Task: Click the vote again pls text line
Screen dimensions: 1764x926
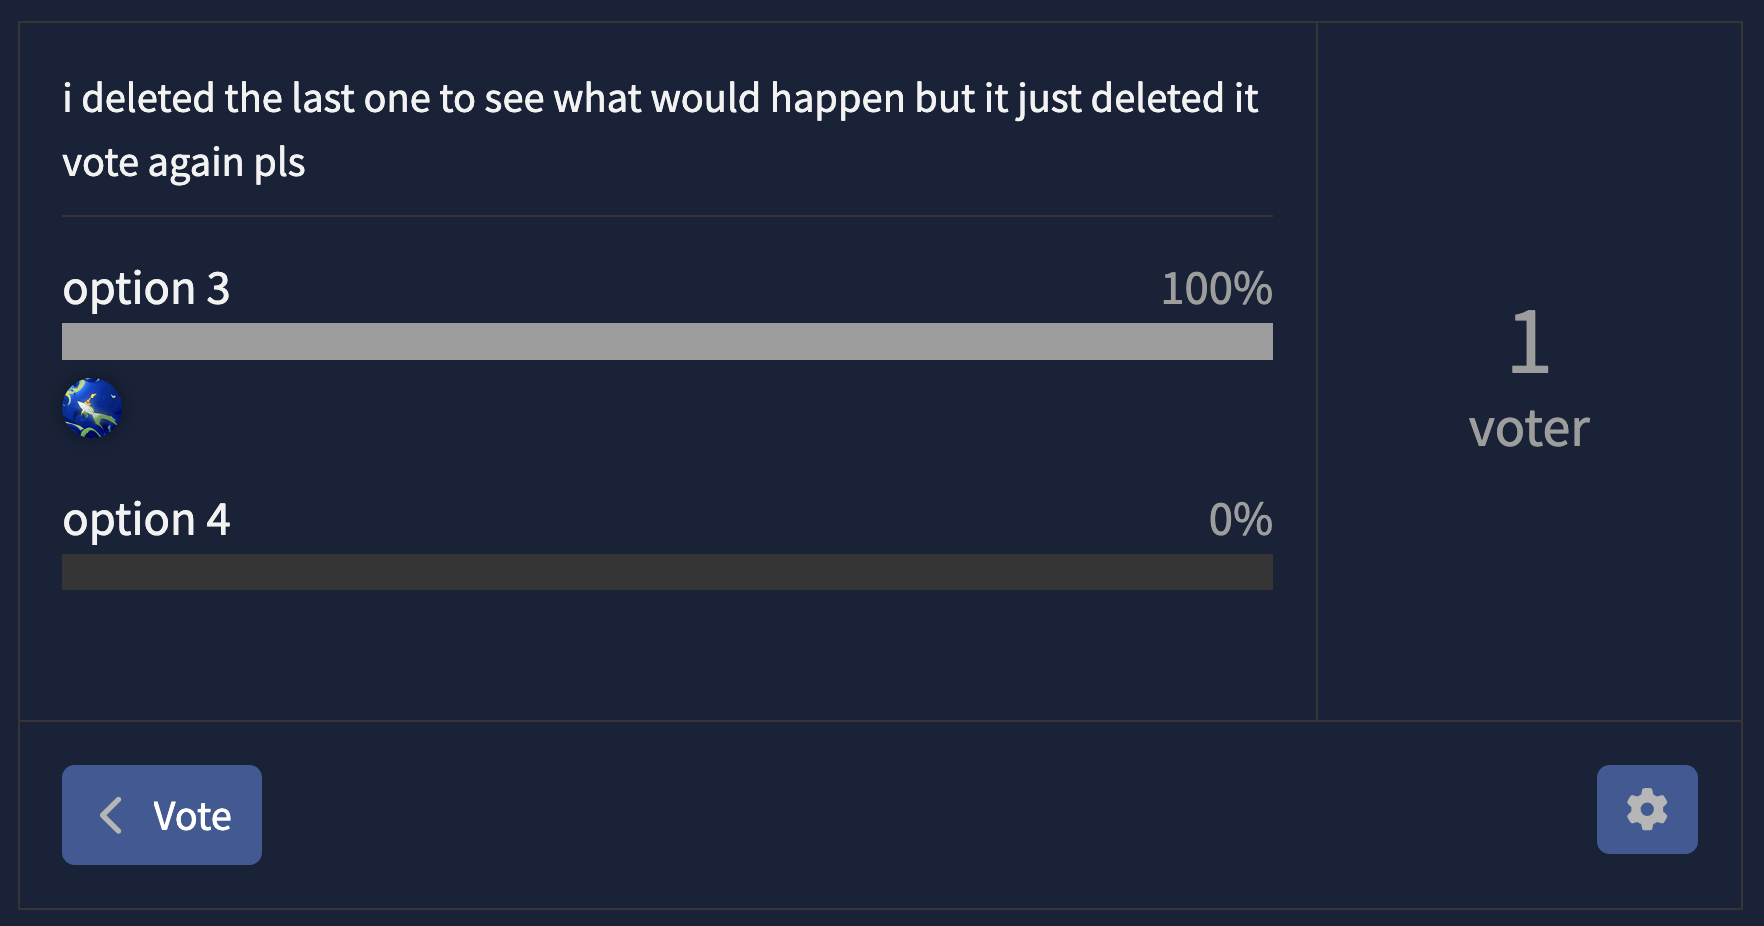Action: (x=184, y=163)
